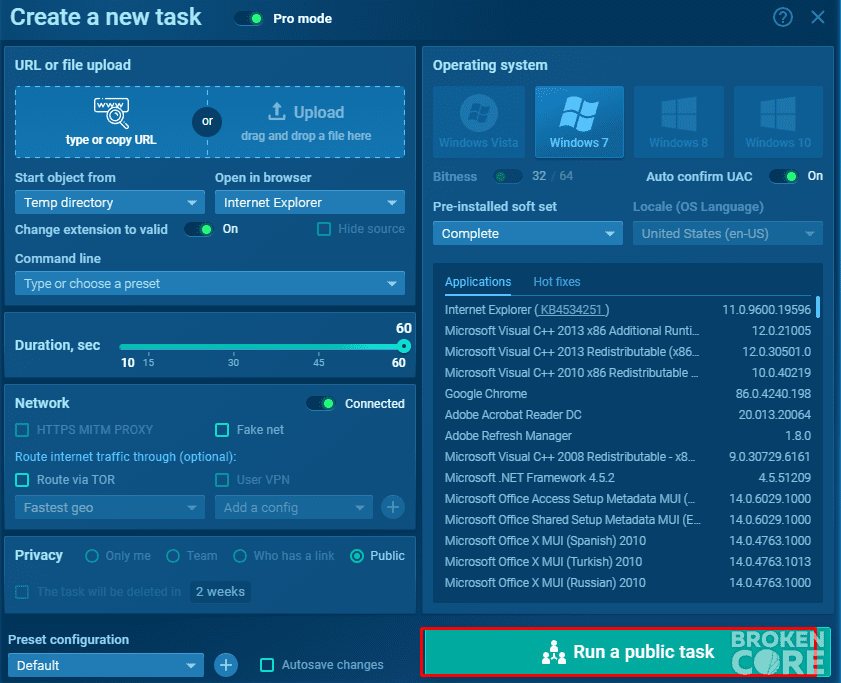Image resolution: width=841 pixels, height=683 pixels.
Task: Select the Only me privacy option
Action: click(x=92, y=556)
